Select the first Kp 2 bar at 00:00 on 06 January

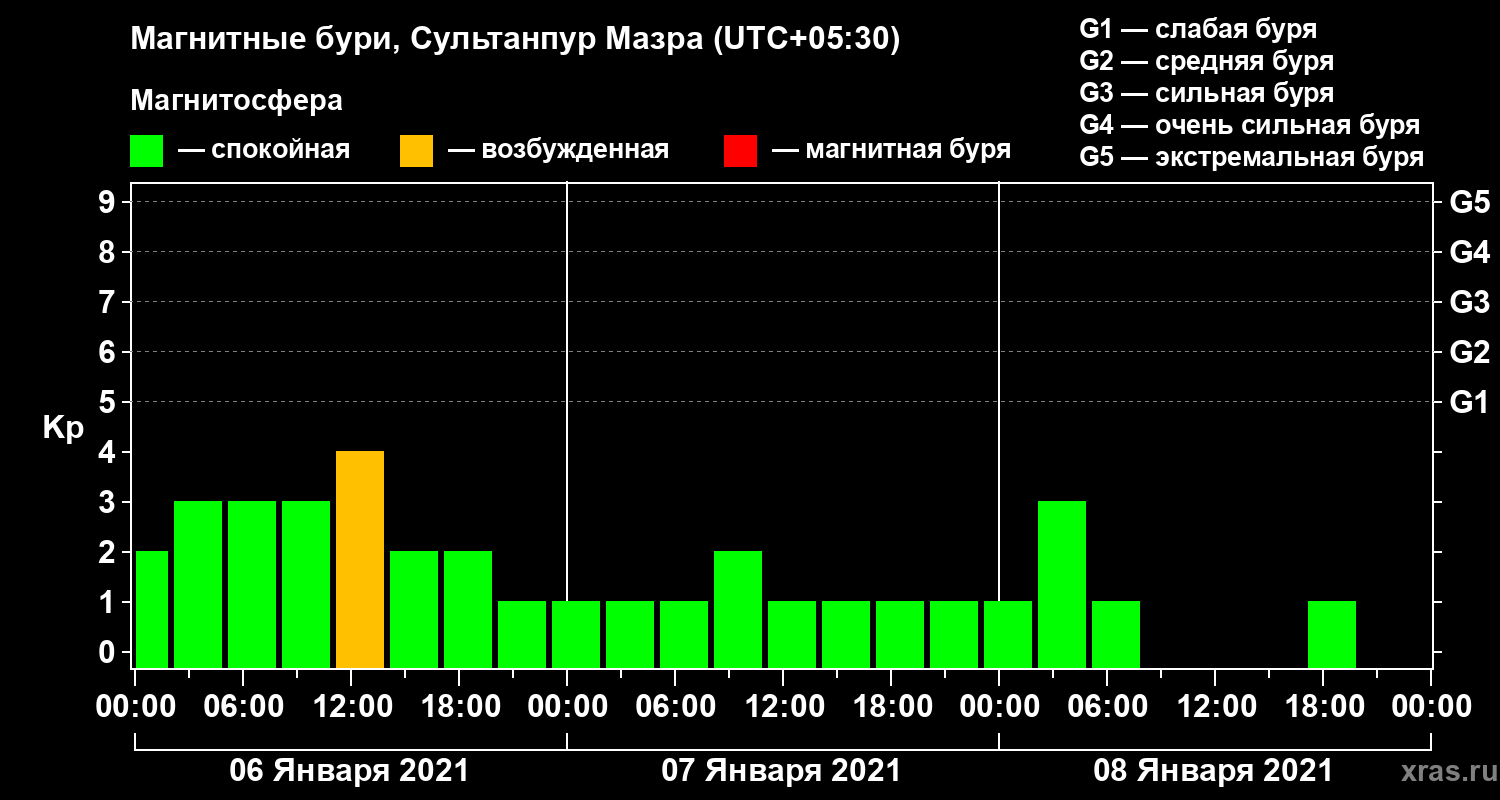(152, 610)
